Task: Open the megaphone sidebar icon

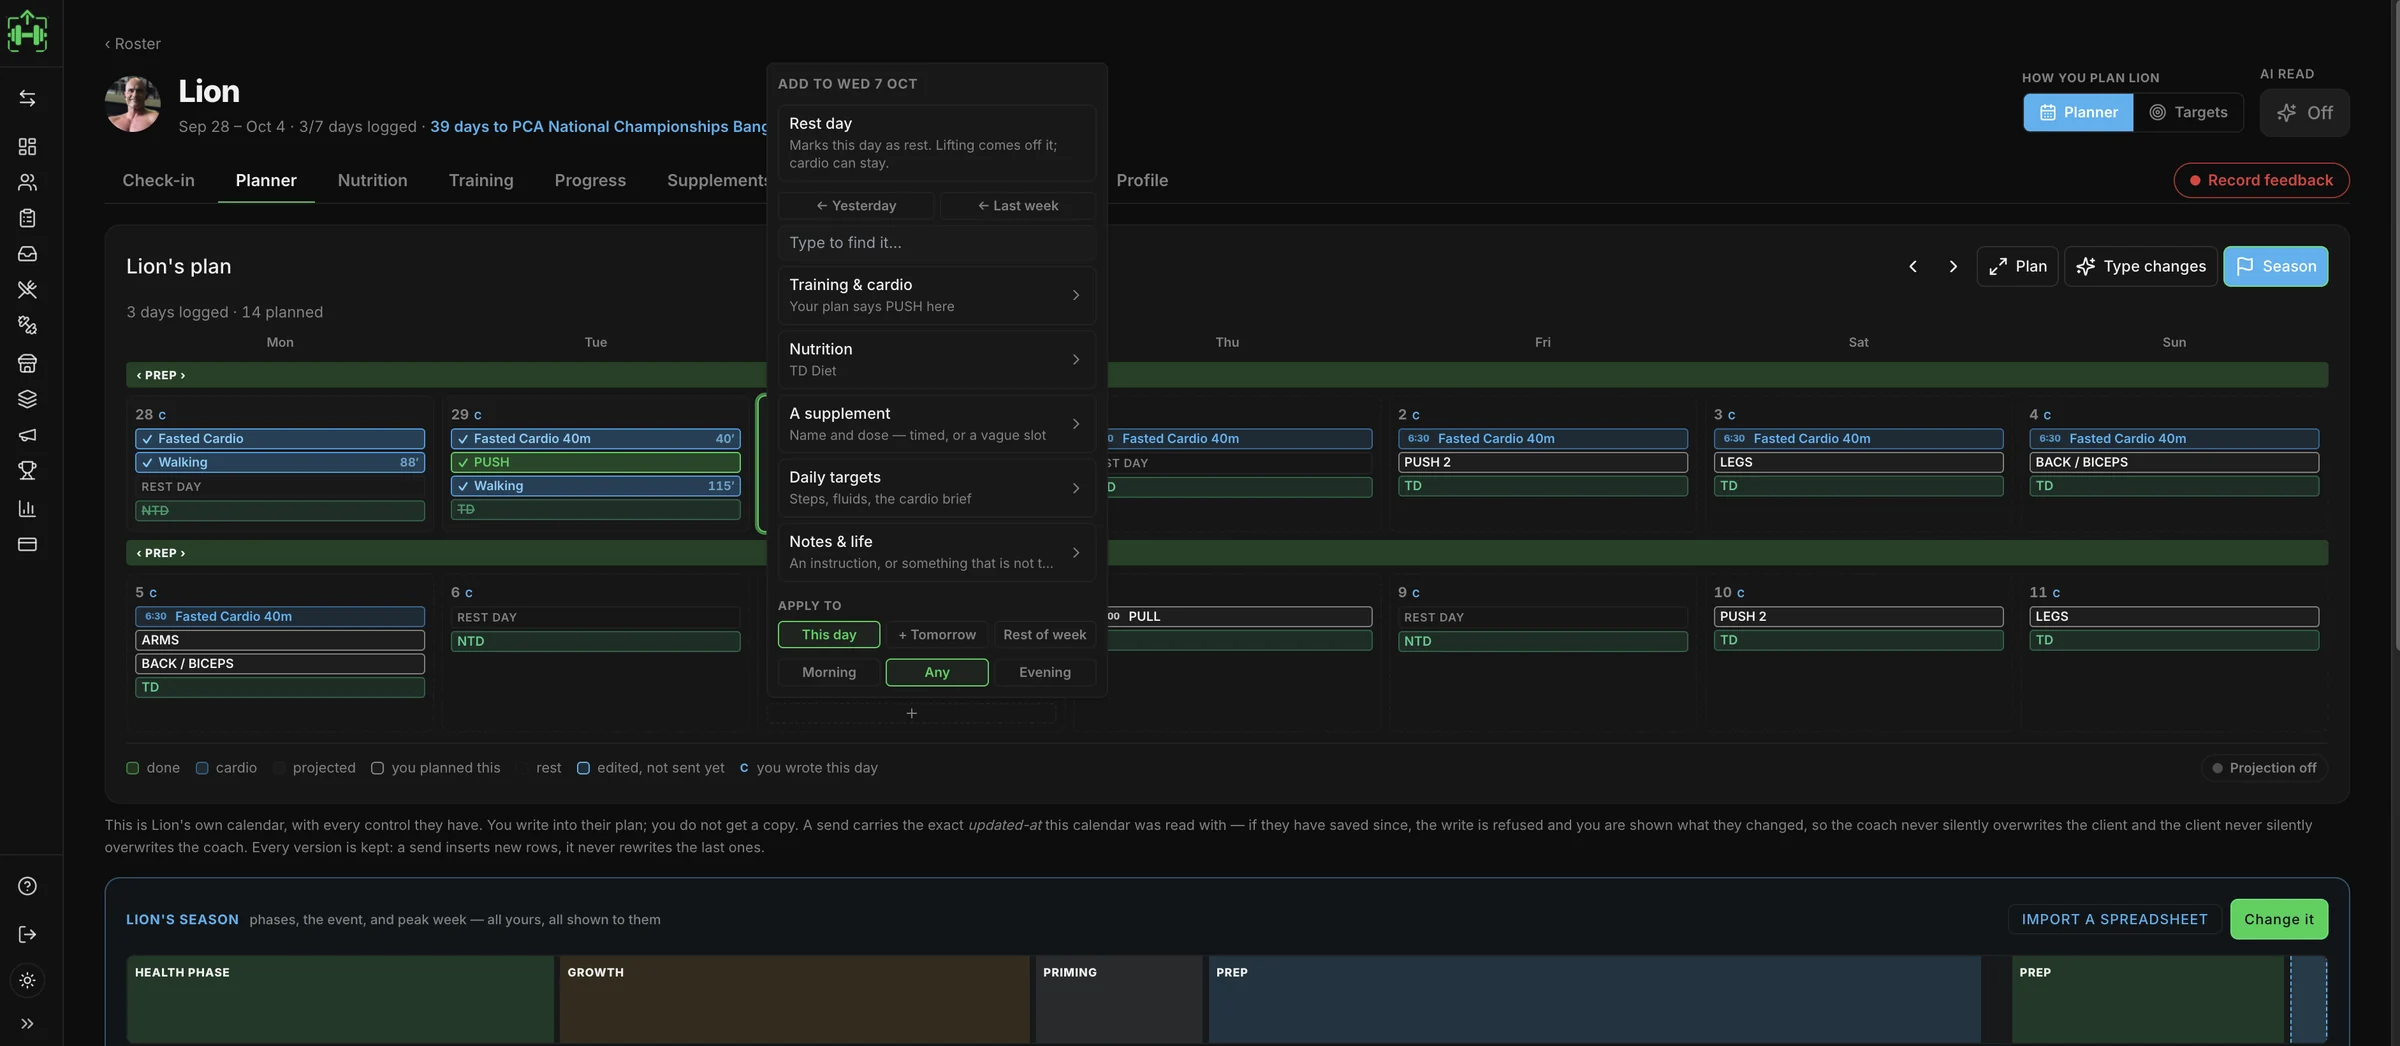Action: [27, 435]
